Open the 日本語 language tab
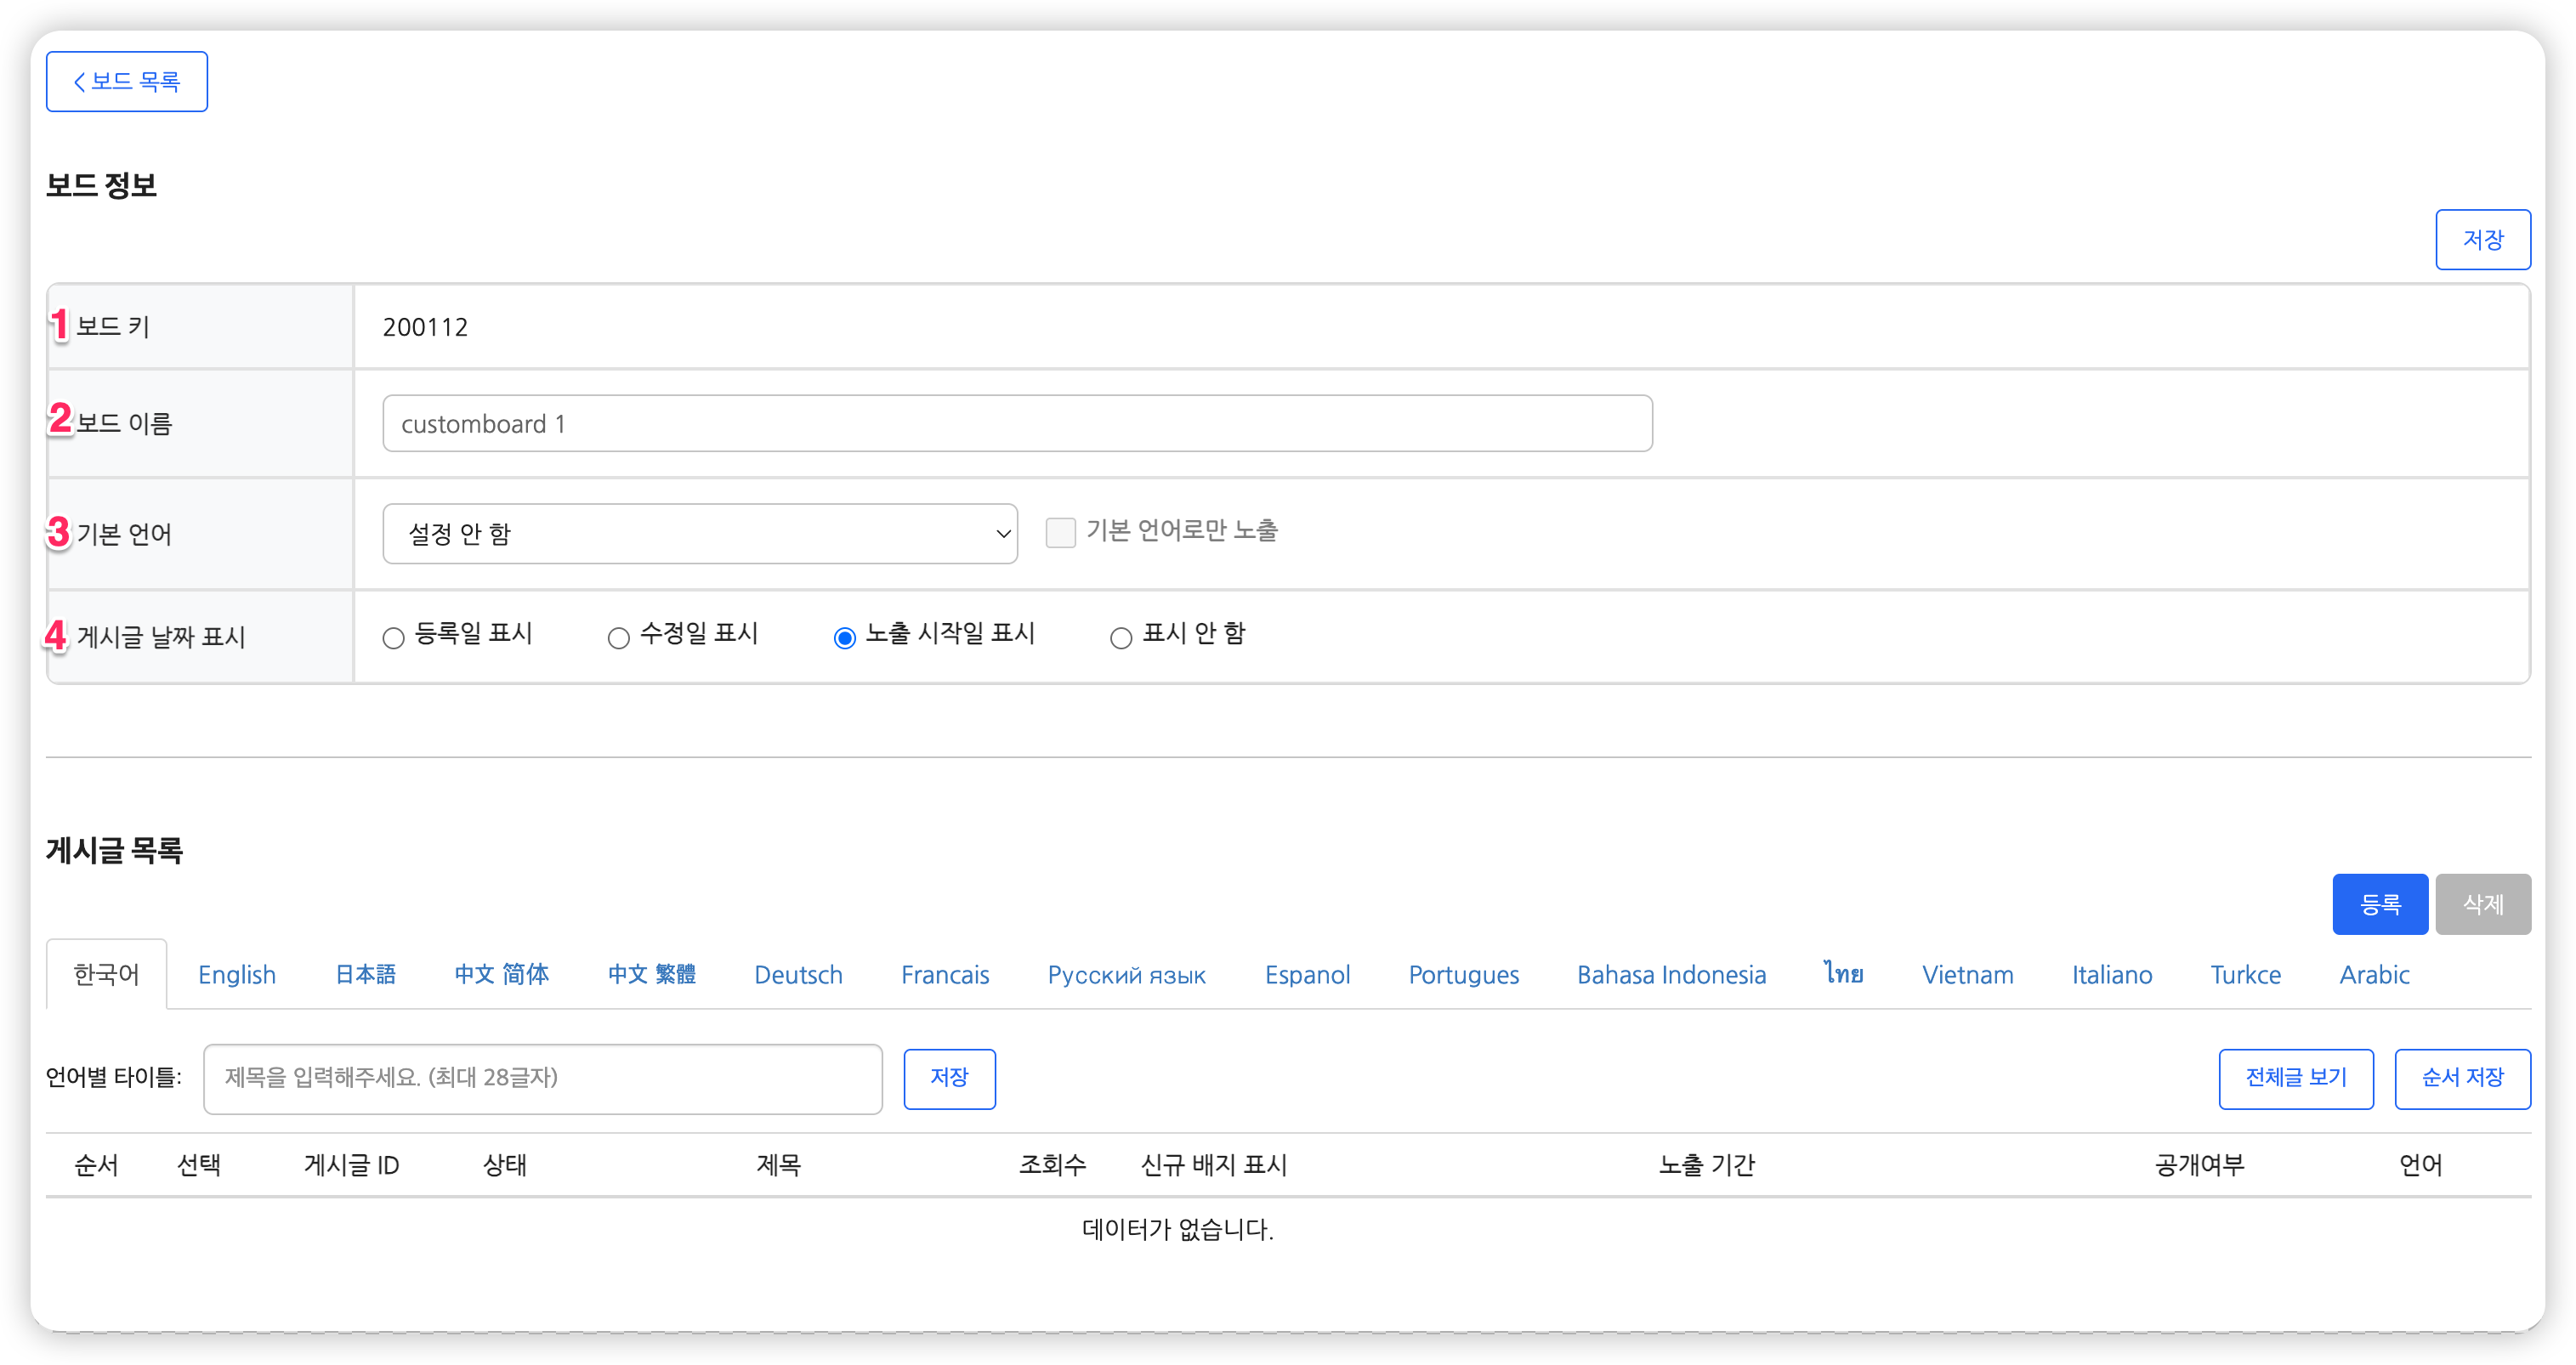Image resolution: width=2576 pixels, height=1365 pixels. (365, 975)
